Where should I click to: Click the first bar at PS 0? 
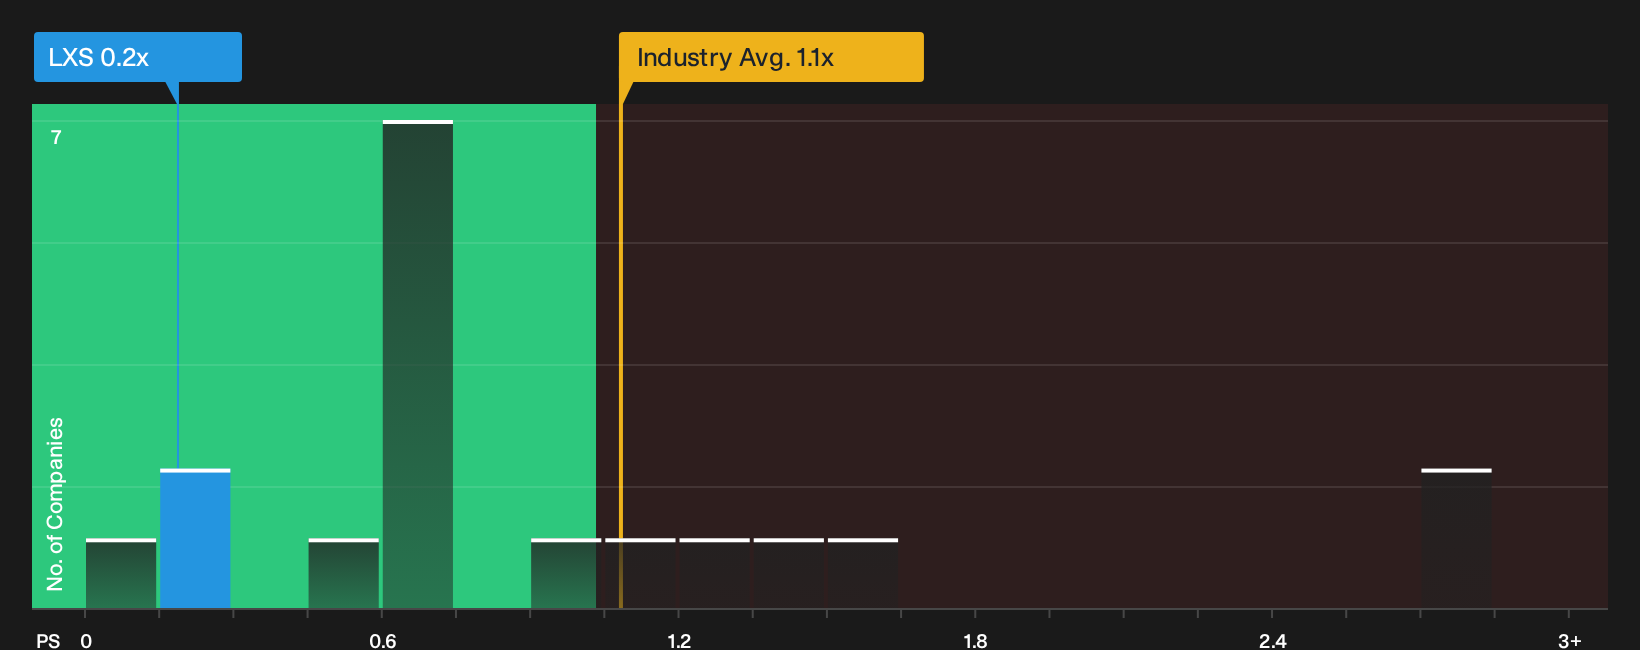point(121,574)
